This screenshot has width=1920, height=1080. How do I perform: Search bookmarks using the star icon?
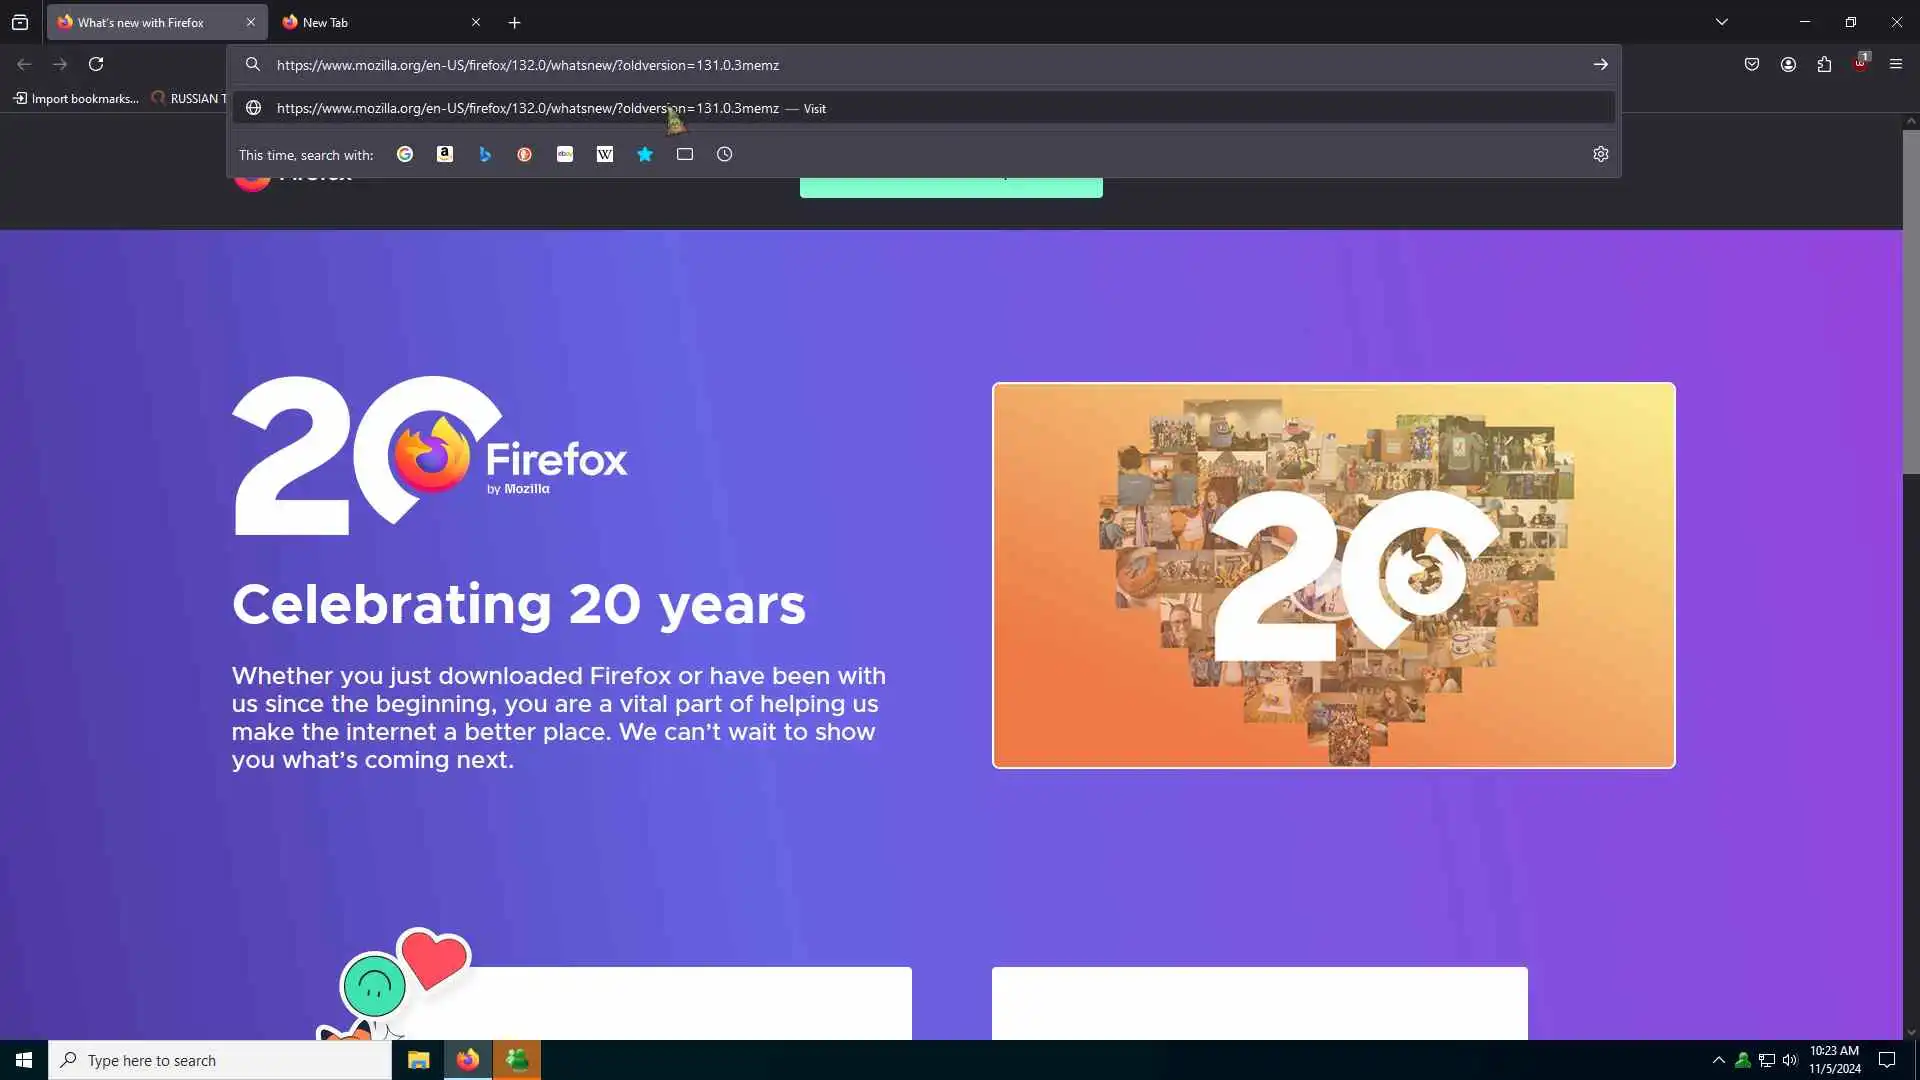click(645, 154)
